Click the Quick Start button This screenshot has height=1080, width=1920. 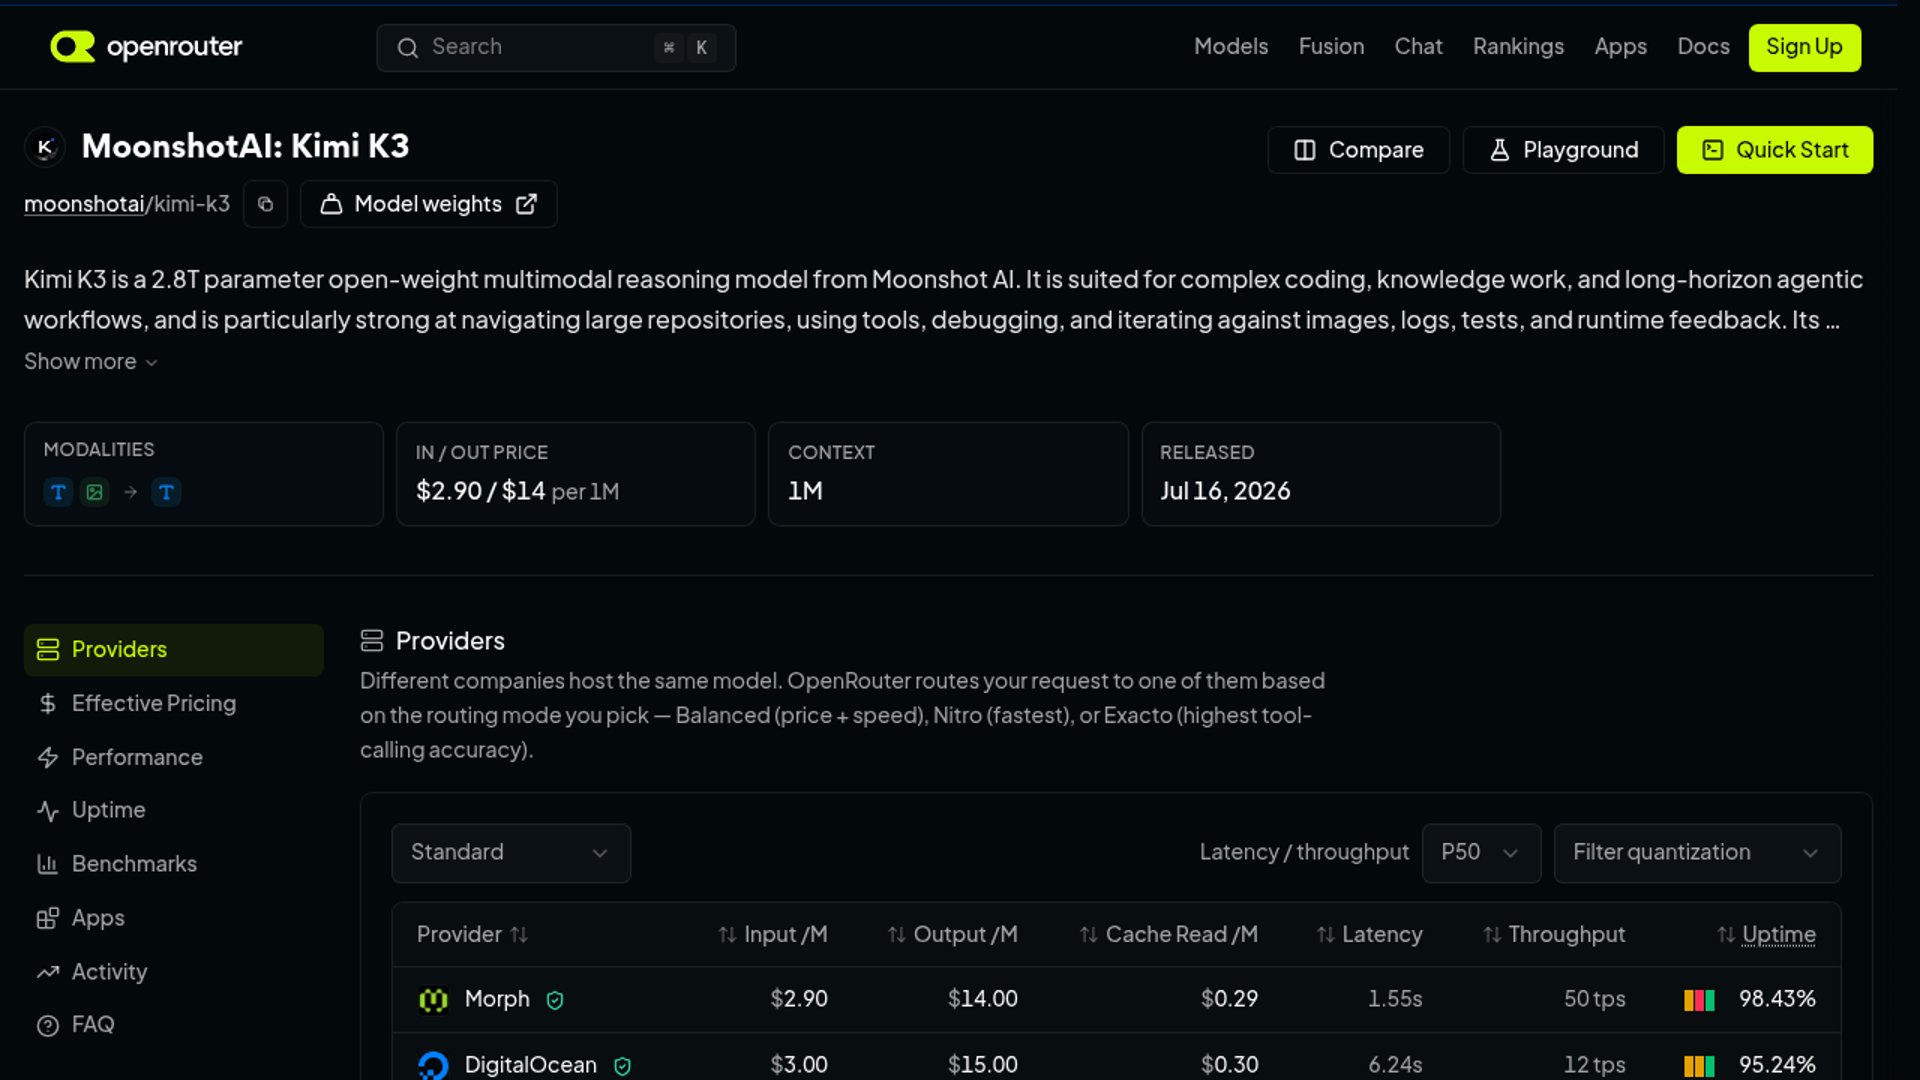tap(1775, 150)
